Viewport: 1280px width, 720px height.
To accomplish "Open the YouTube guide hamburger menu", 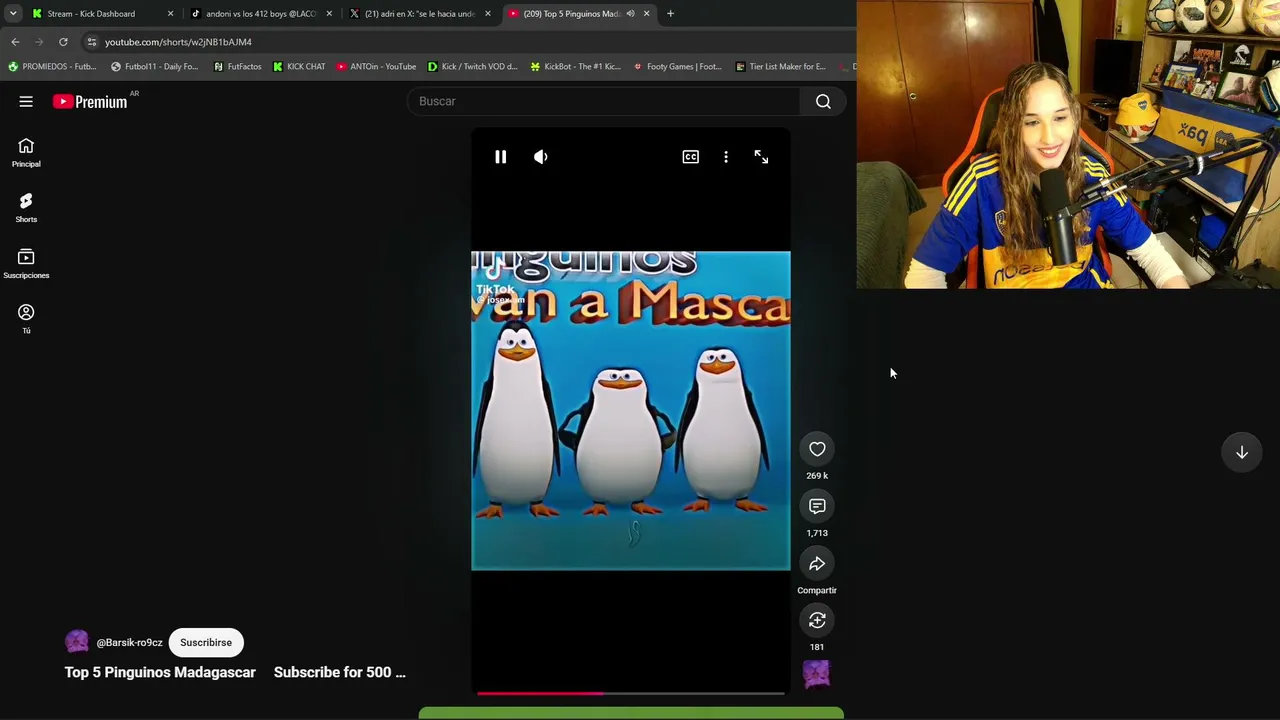I will [26, 101].
